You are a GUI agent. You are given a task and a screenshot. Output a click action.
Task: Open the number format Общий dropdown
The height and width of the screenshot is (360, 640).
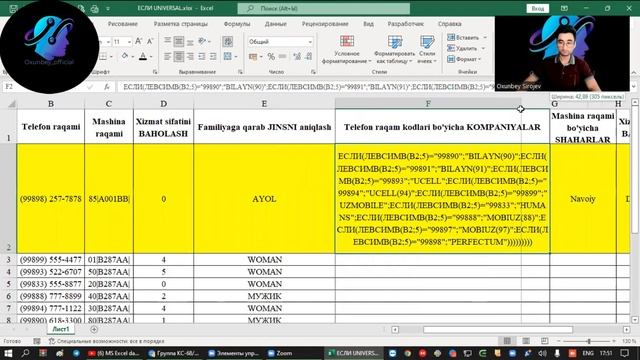point(310,42)
